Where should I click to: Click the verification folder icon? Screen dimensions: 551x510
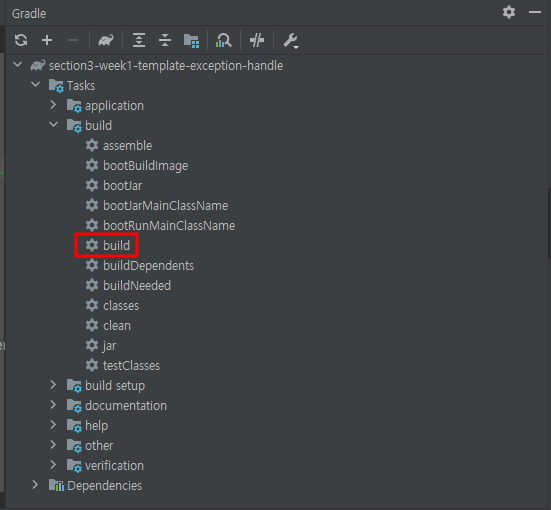pyautogui.click(x=74, y=466)
